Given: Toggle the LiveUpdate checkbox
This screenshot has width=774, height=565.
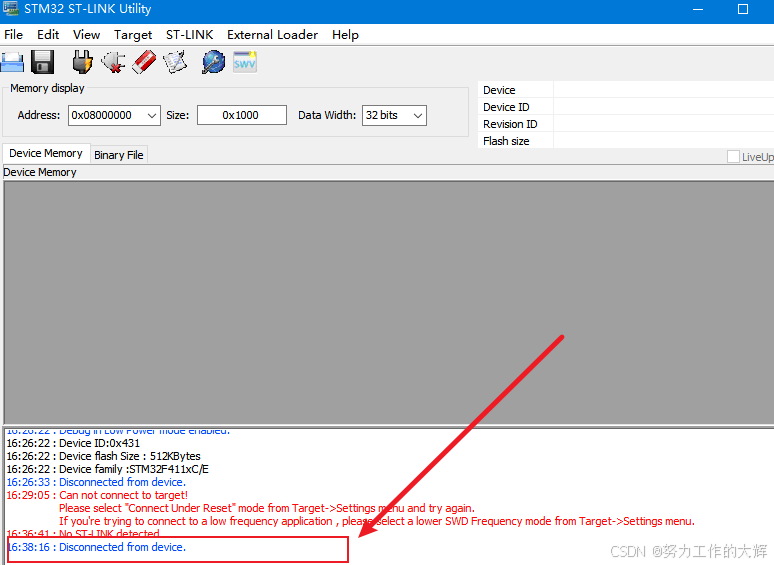Looking at the screenshot, I should click(x=733, y=156).
